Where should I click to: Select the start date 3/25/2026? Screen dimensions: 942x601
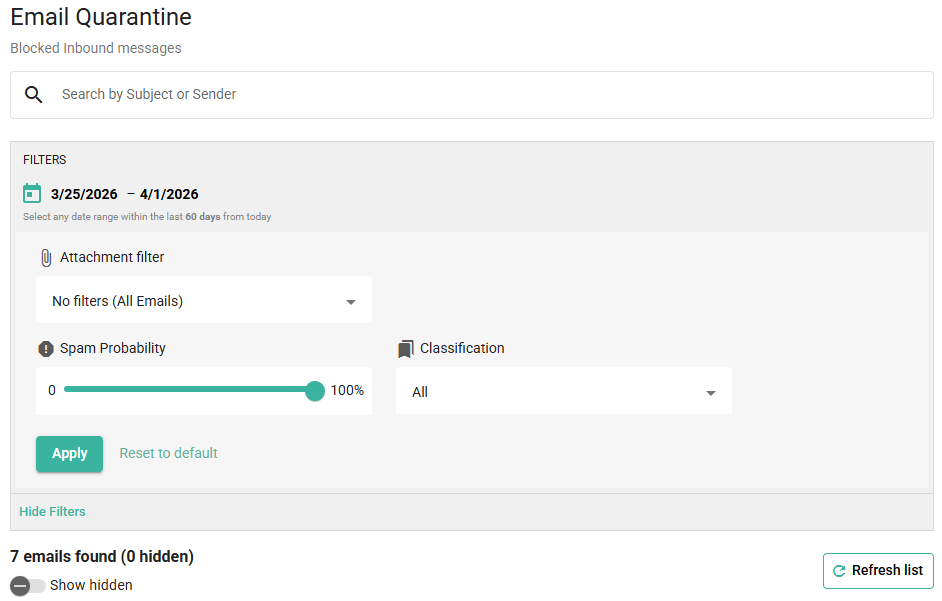point(84,194)
